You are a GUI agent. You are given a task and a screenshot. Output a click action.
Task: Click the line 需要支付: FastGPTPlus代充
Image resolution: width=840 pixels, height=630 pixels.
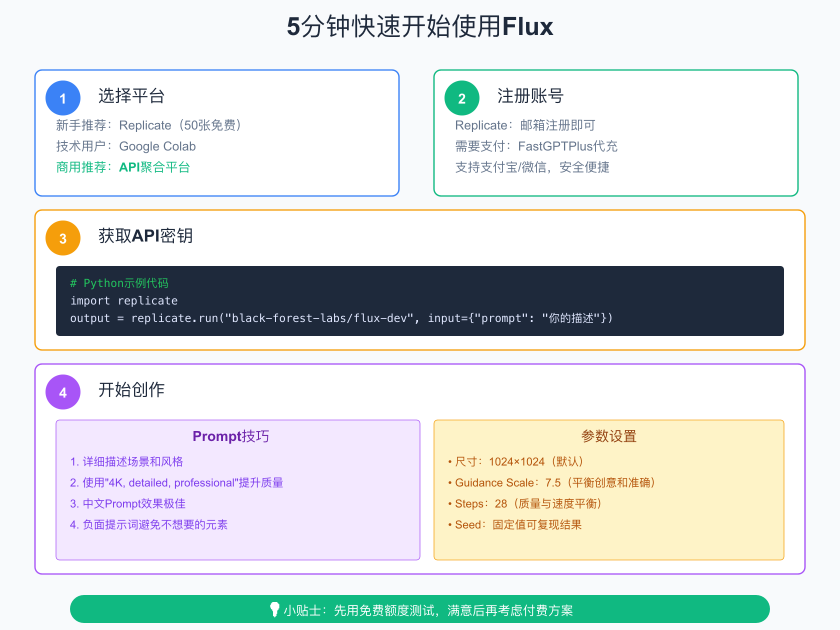[x=536, y=146]
